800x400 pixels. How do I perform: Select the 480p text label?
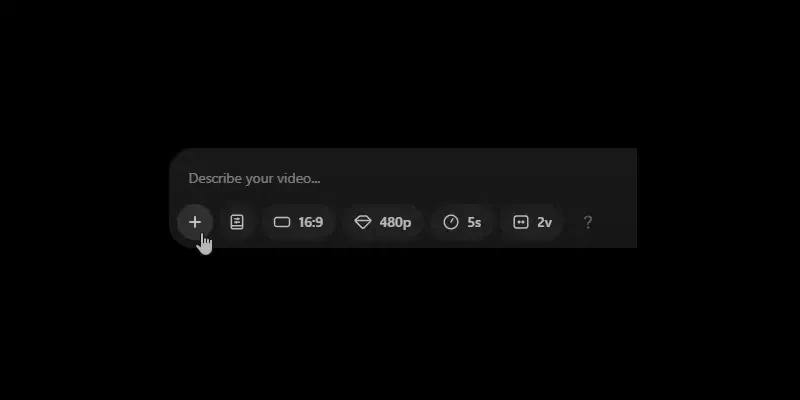pyautogui.click(x=395, y=222)
